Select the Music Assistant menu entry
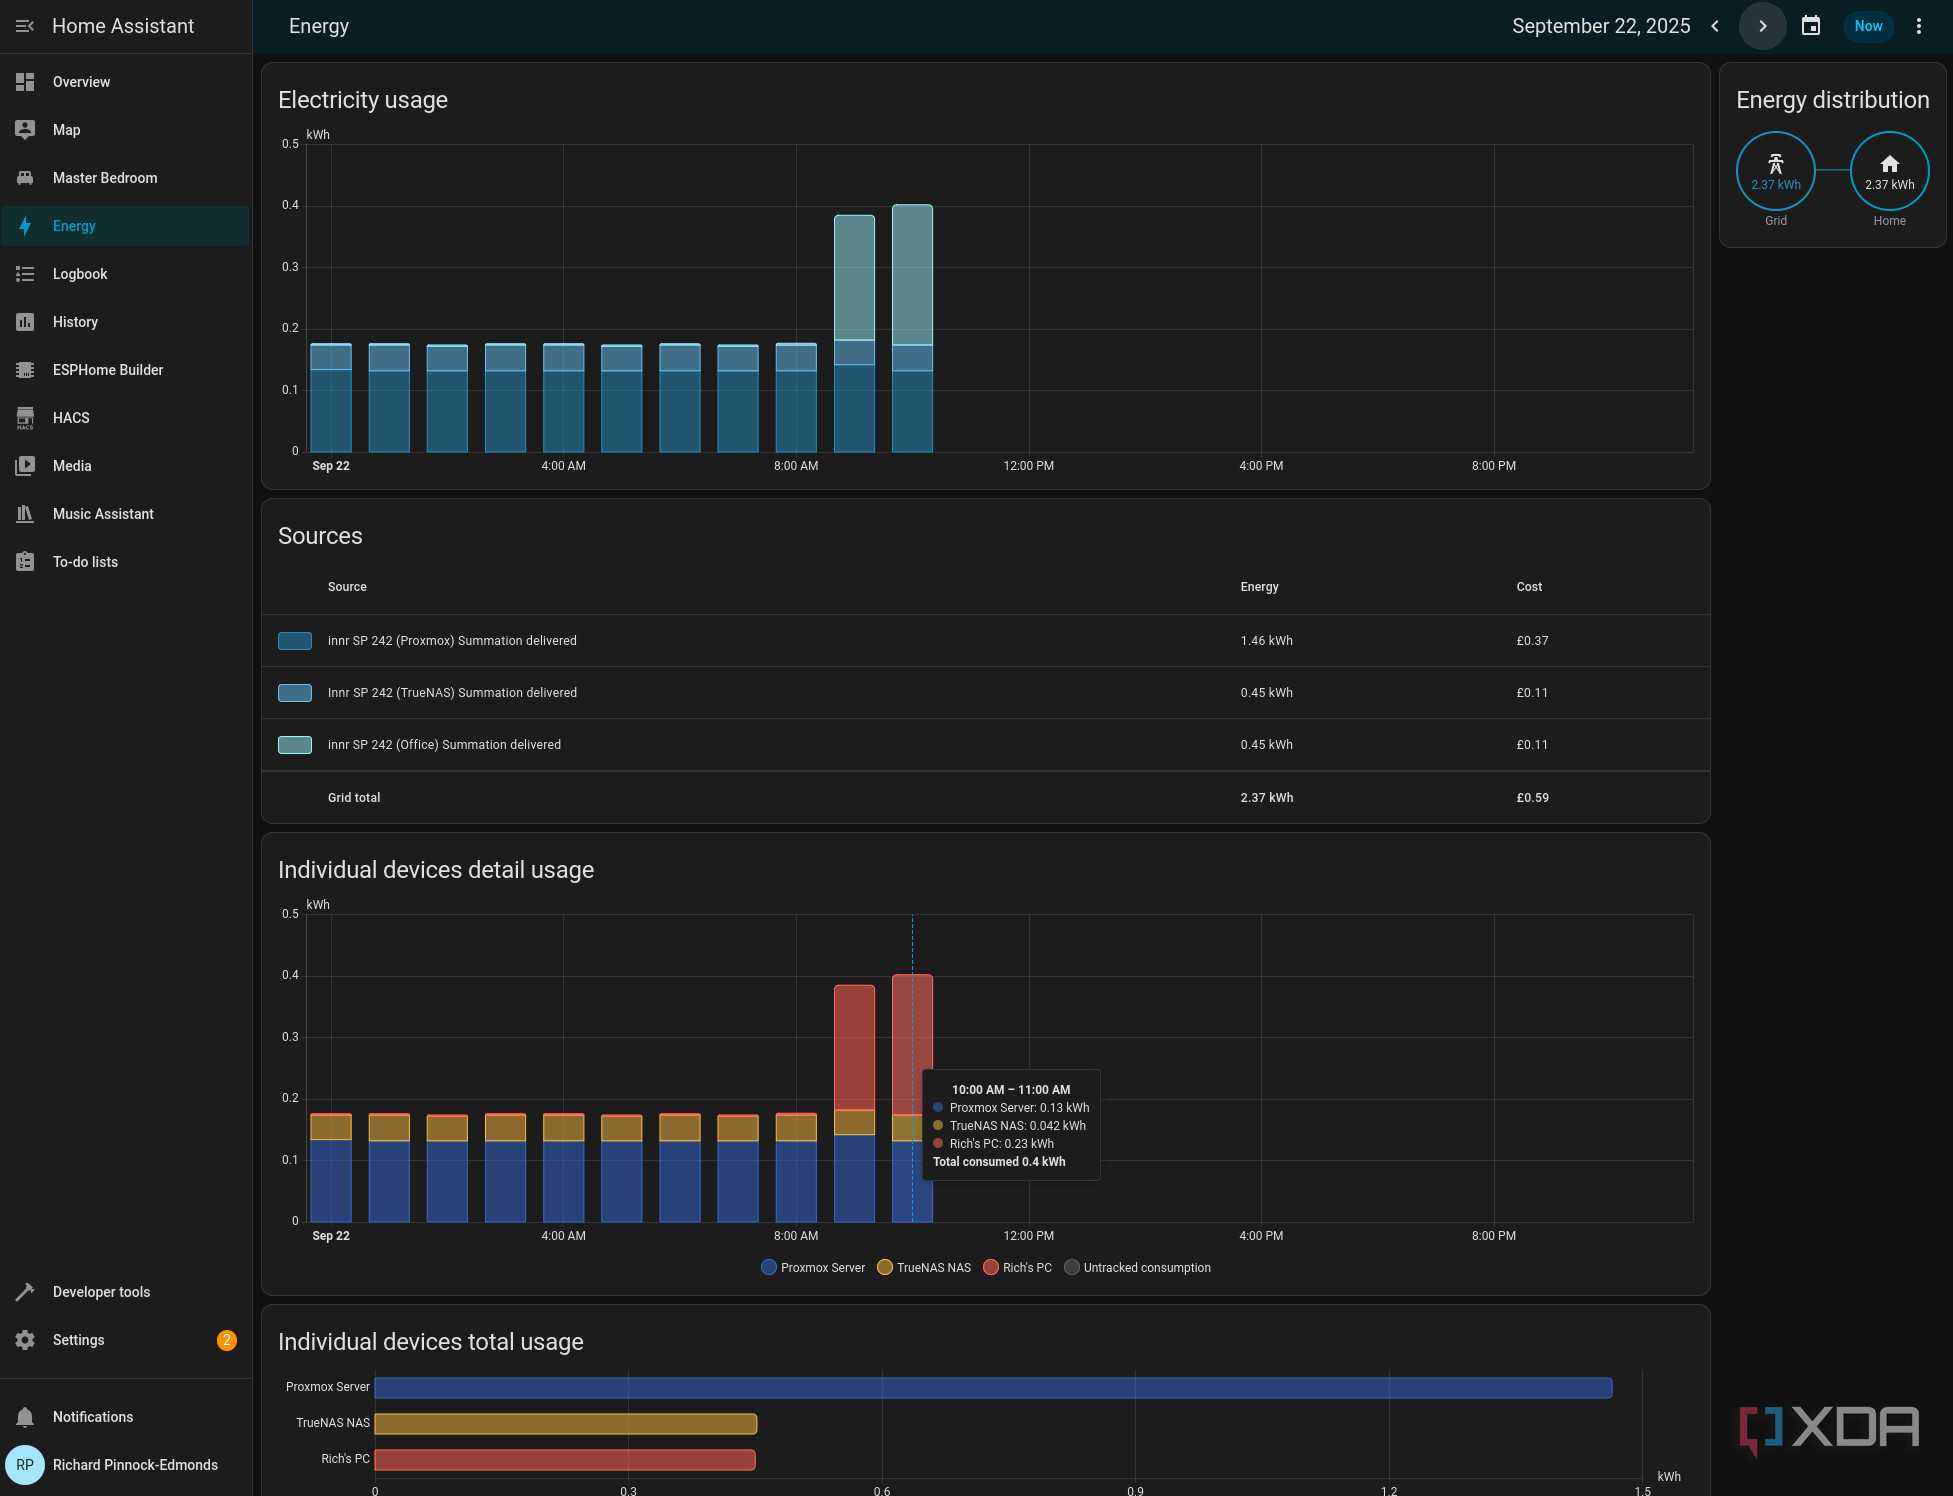Image resolution: width=1953 pixels, height=1496 pixels. [x=126, y=514]
